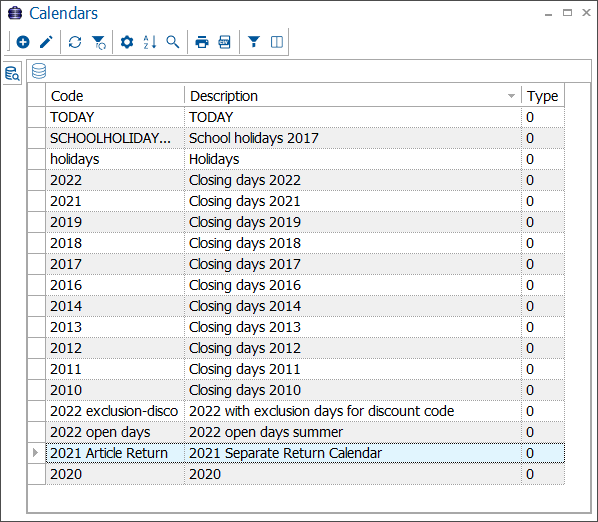Viewport: 598px width, 522px height.
Task: Select the SCHOOLHOLIDAY... code cell
Action: (115, 138)
